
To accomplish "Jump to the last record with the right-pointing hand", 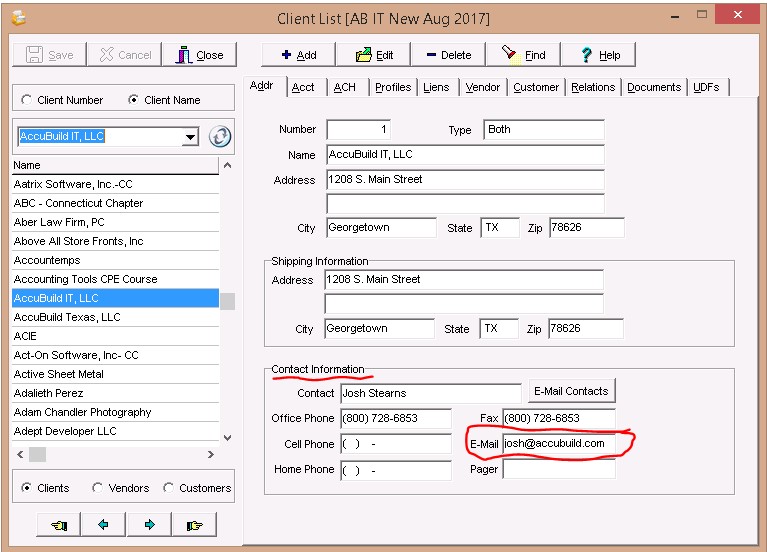I will (x=194, y=525).
